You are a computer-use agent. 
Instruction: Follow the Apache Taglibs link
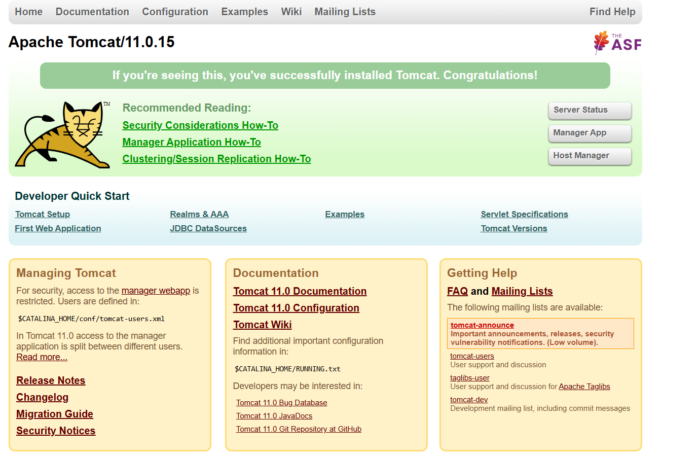pos(584,387)
